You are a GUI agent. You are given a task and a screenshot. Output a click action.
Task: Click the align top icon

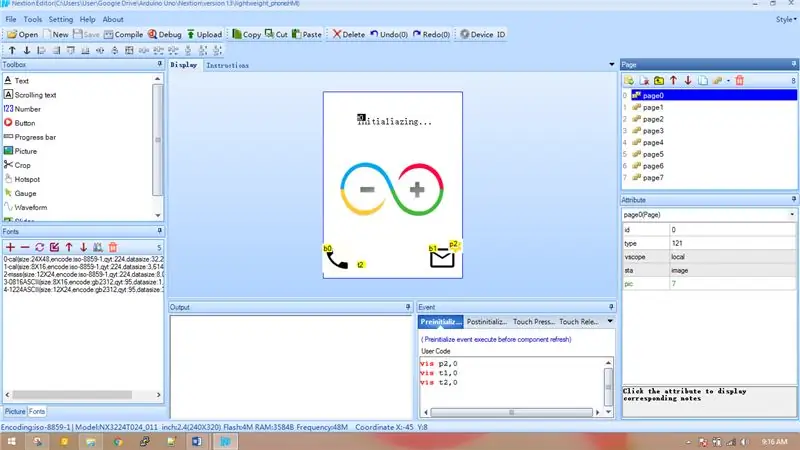click(71, 50)
